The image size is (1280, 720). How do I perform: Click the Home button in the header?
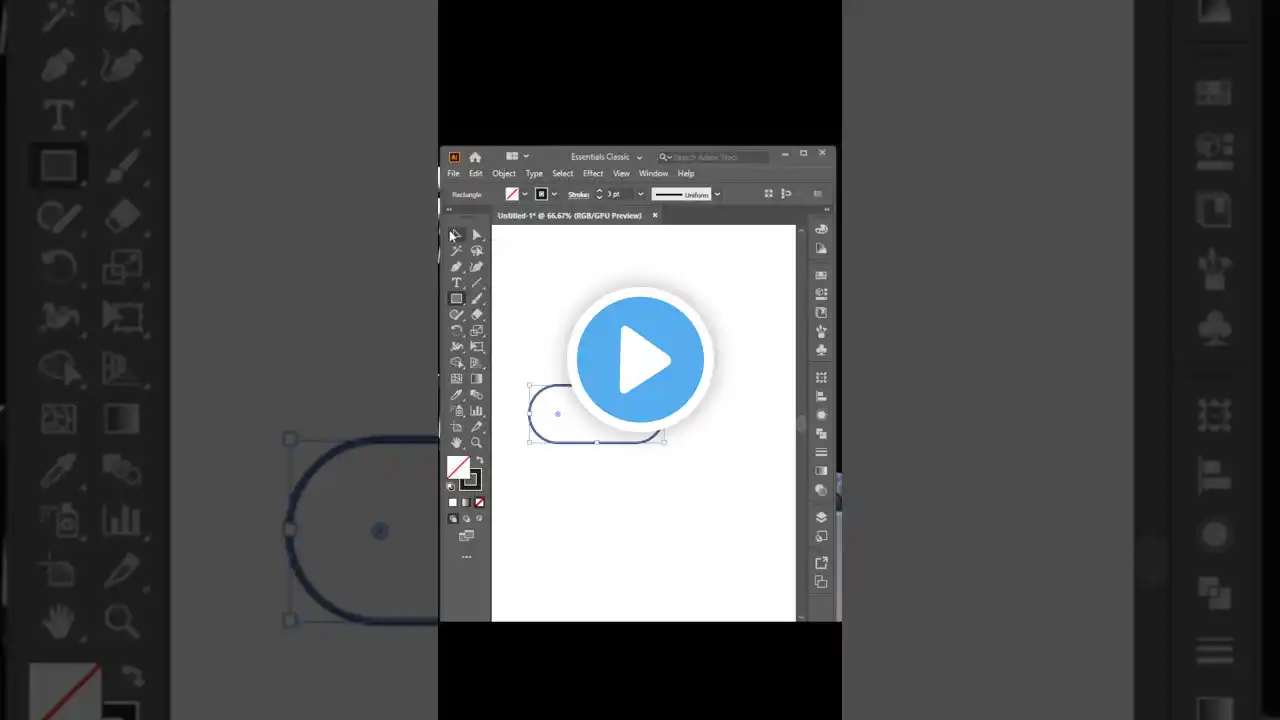475,157
